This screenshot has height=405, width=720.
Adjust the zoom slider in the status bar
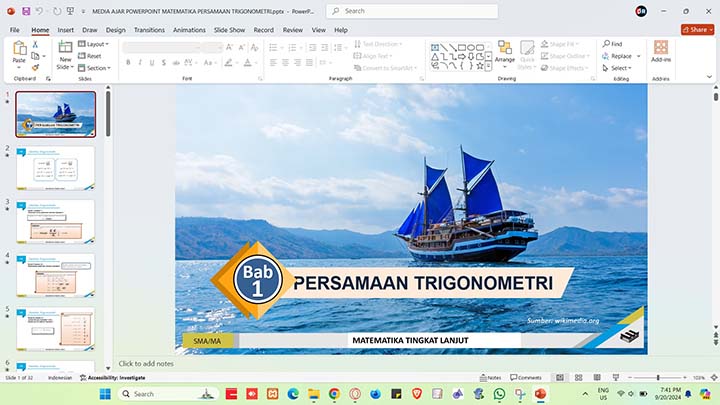658,377
